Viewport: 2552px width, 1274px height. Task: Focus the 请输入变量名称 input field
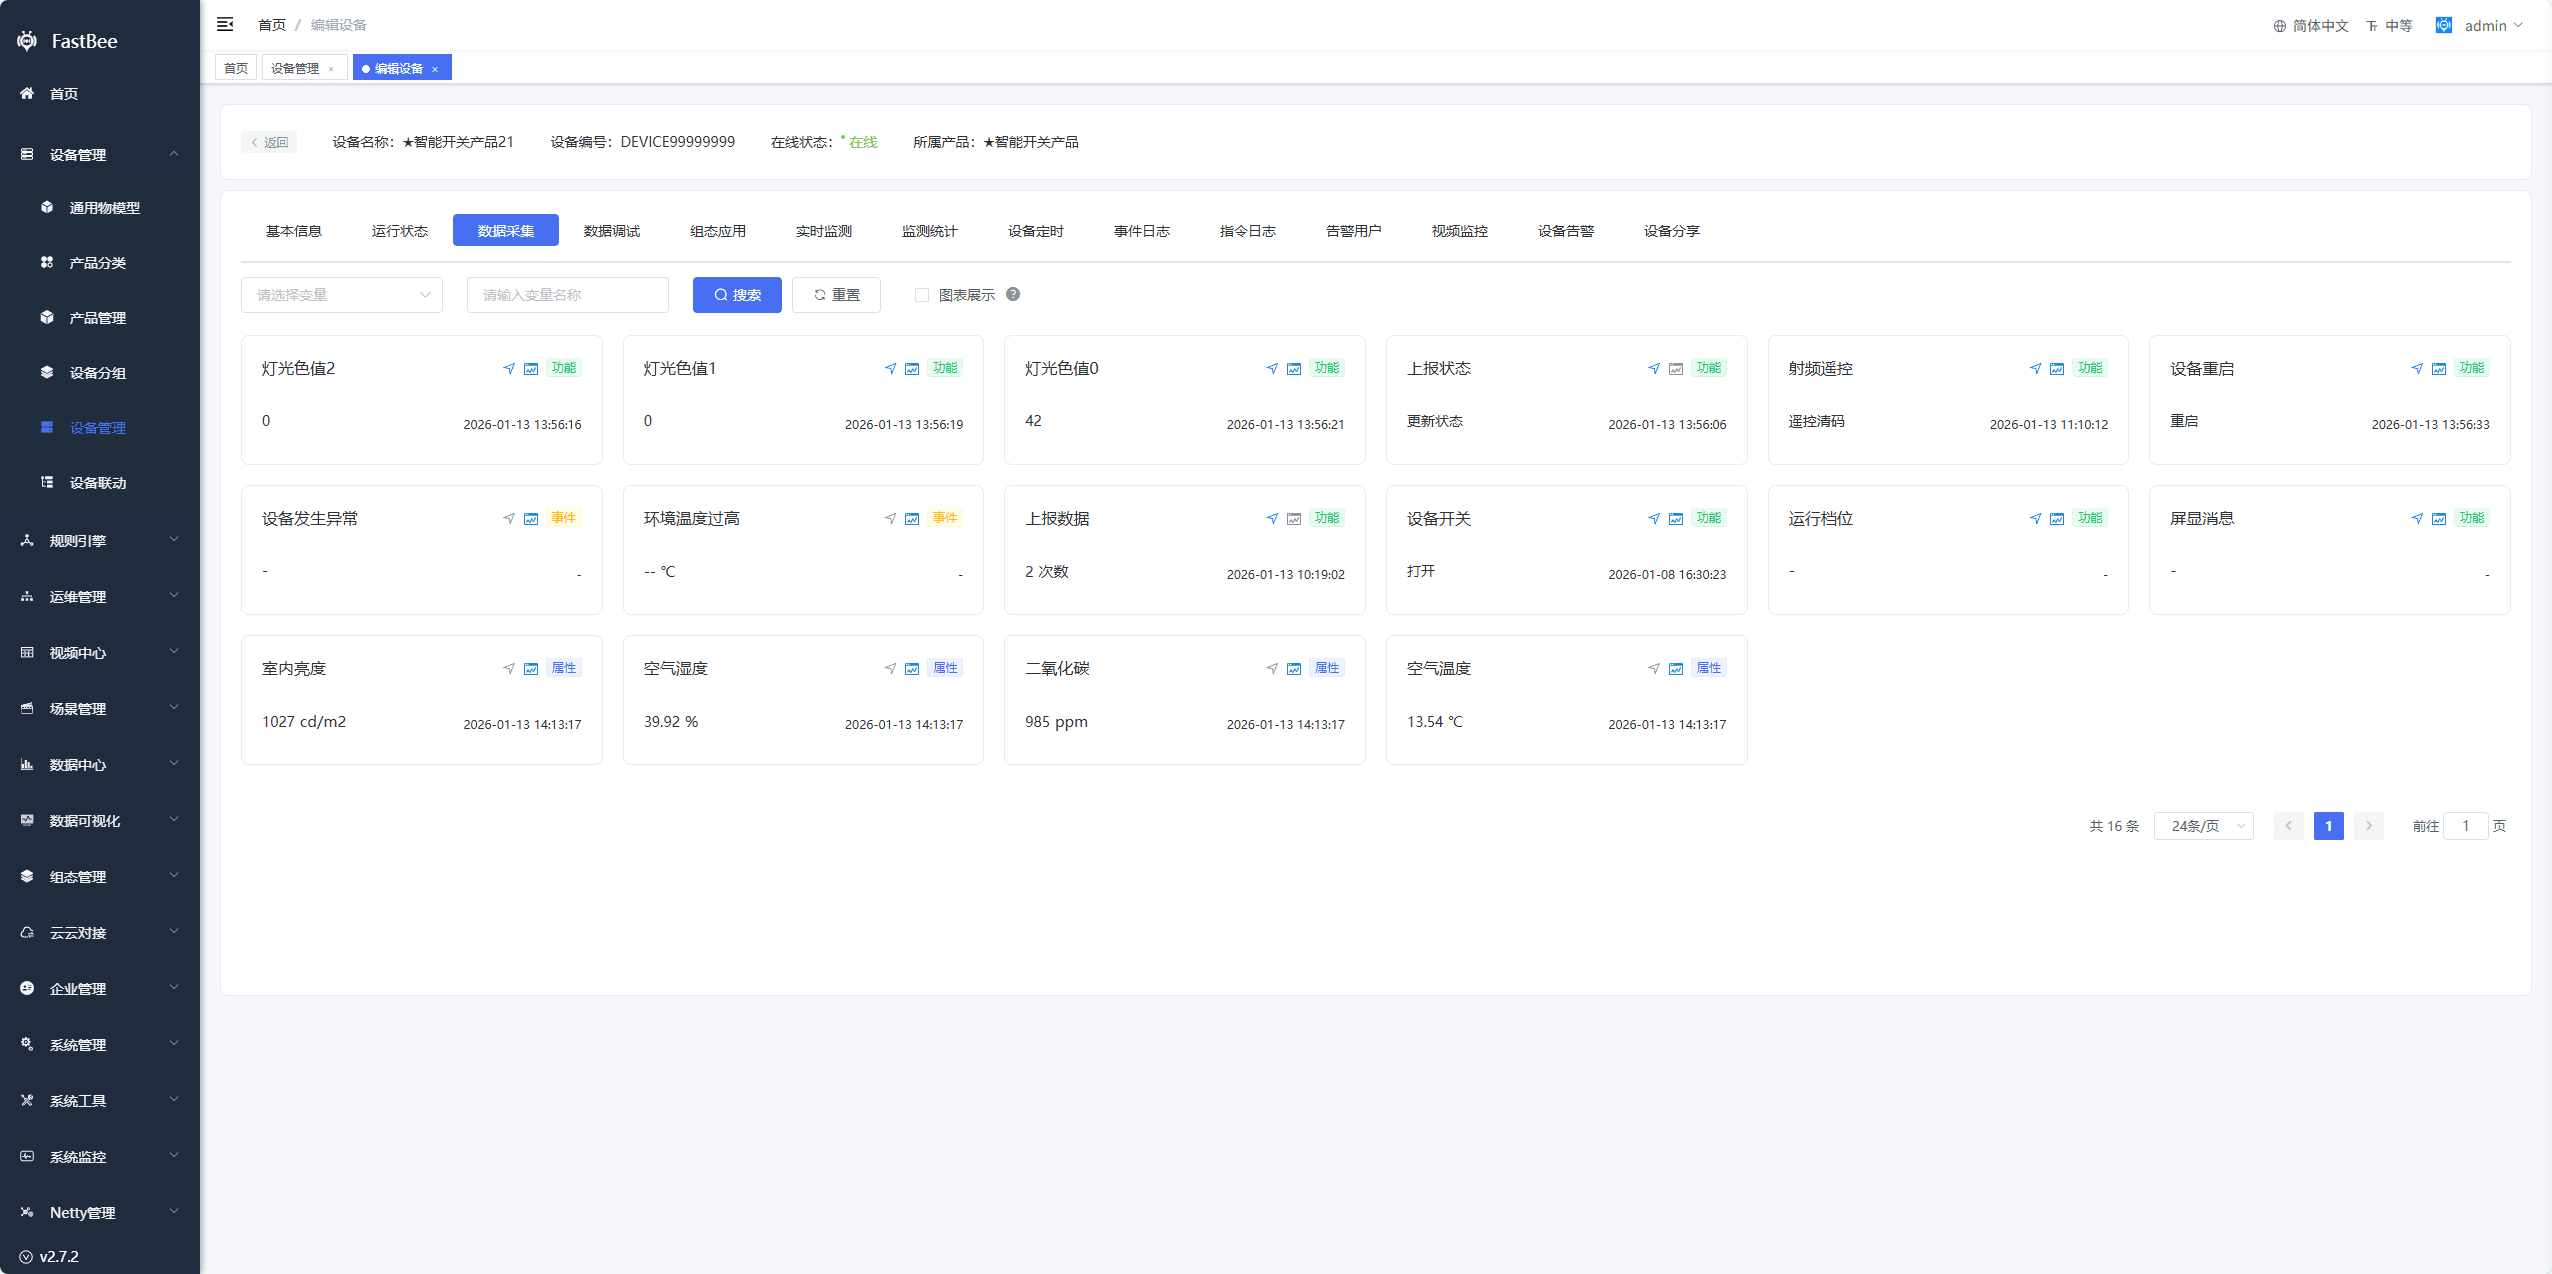[568, 295]
